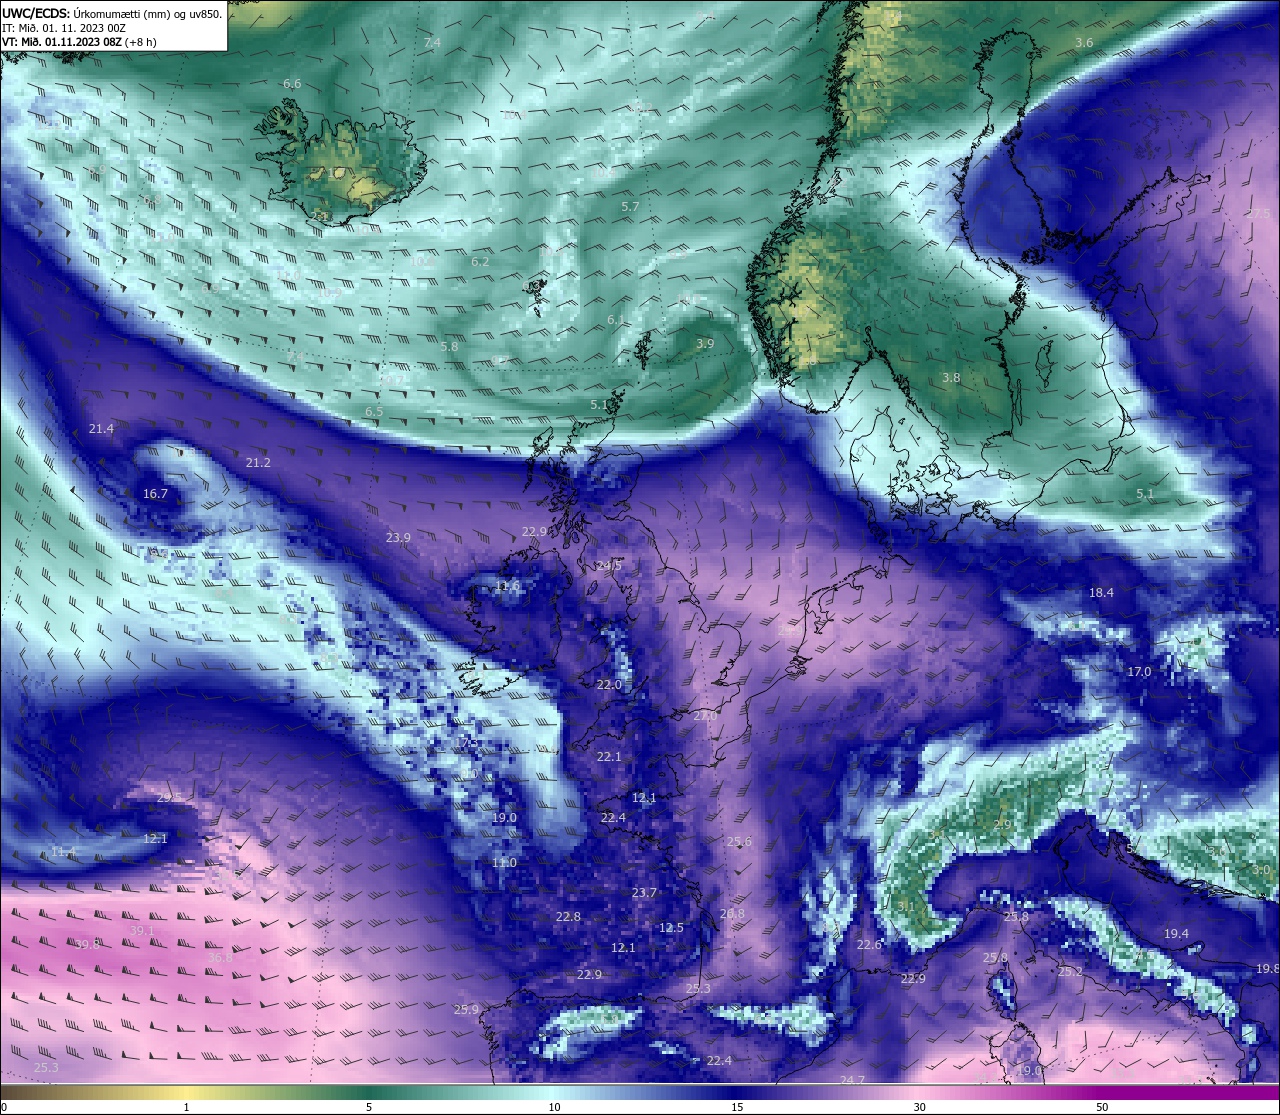The height and width of the screenshot is (1115, 1280).
Task: Click the 23.9 value west of Scotland
Action: [398, 538]
